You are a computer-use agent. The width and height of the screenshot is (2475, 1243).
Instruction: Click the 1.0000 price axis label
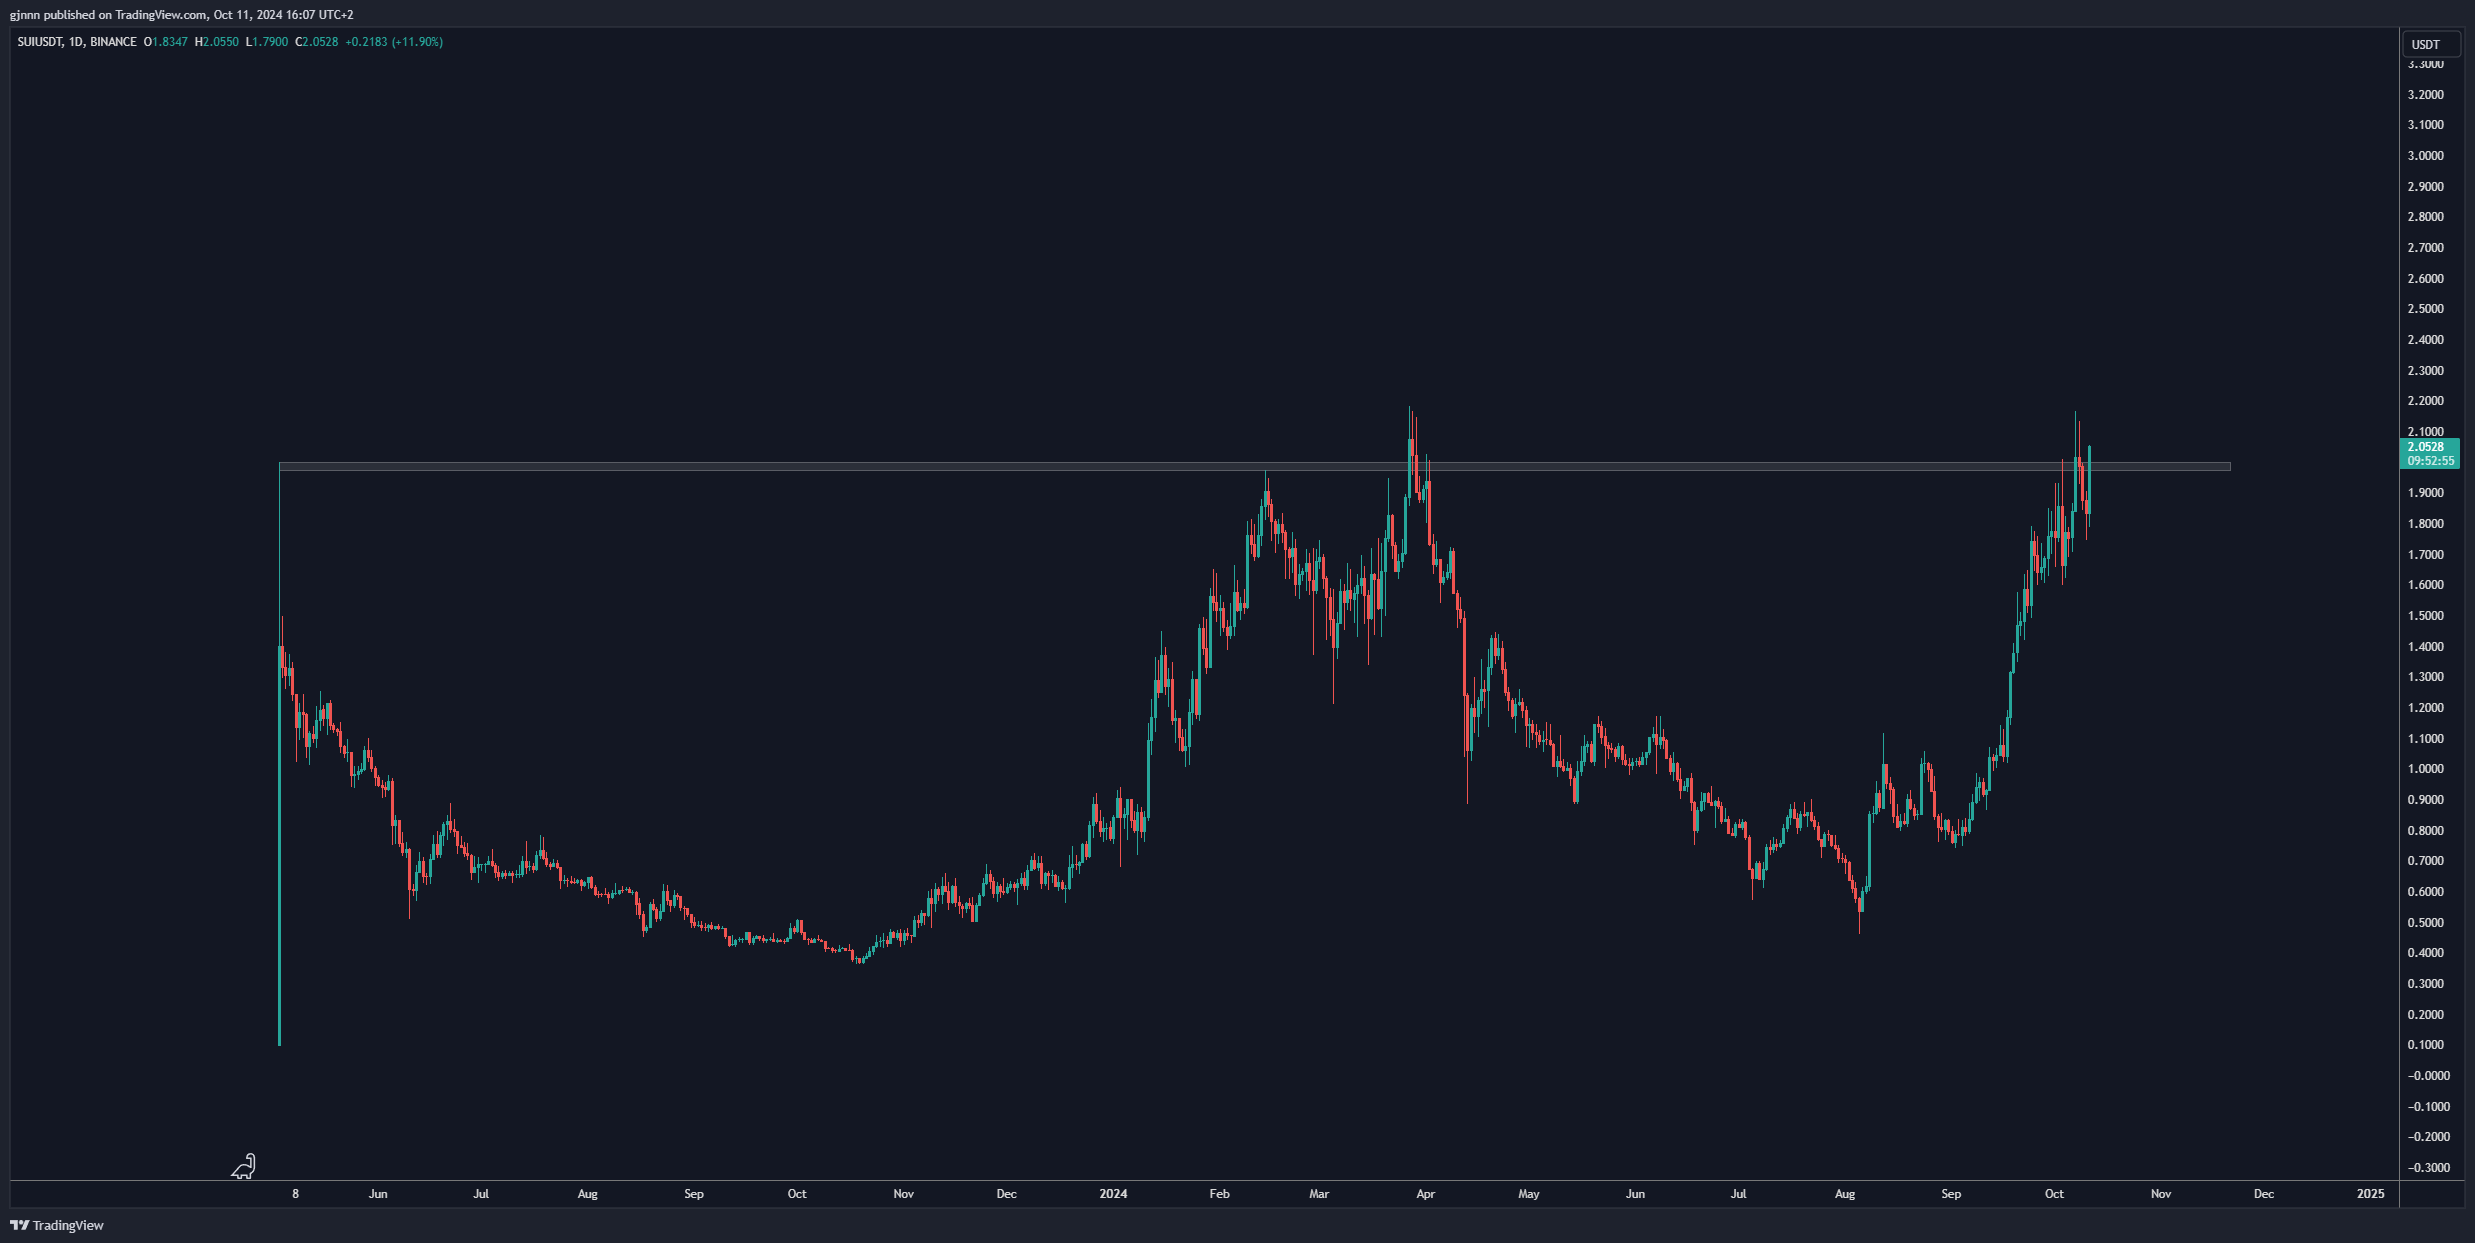click(2425, 769)
